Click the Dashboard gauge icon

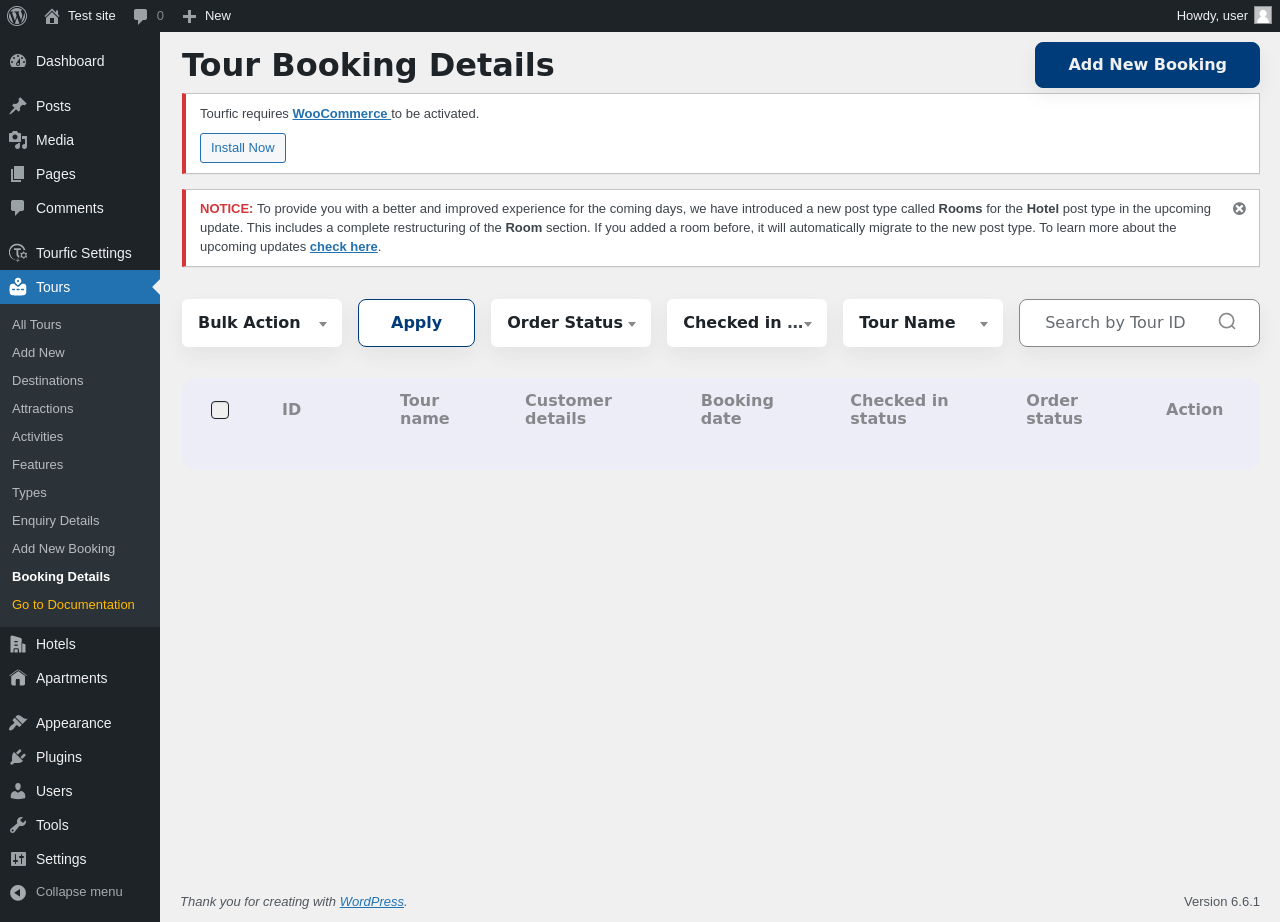coord(18,61)
